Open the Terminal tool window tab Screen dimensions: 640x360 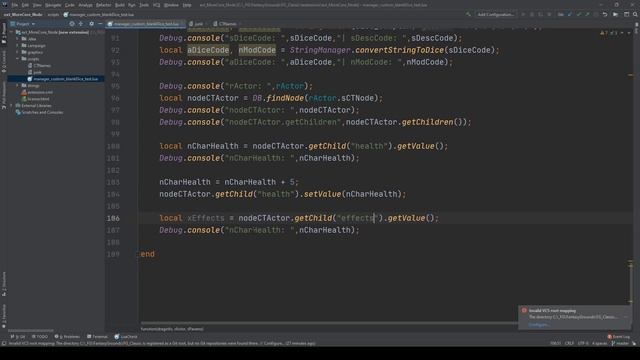97,337
